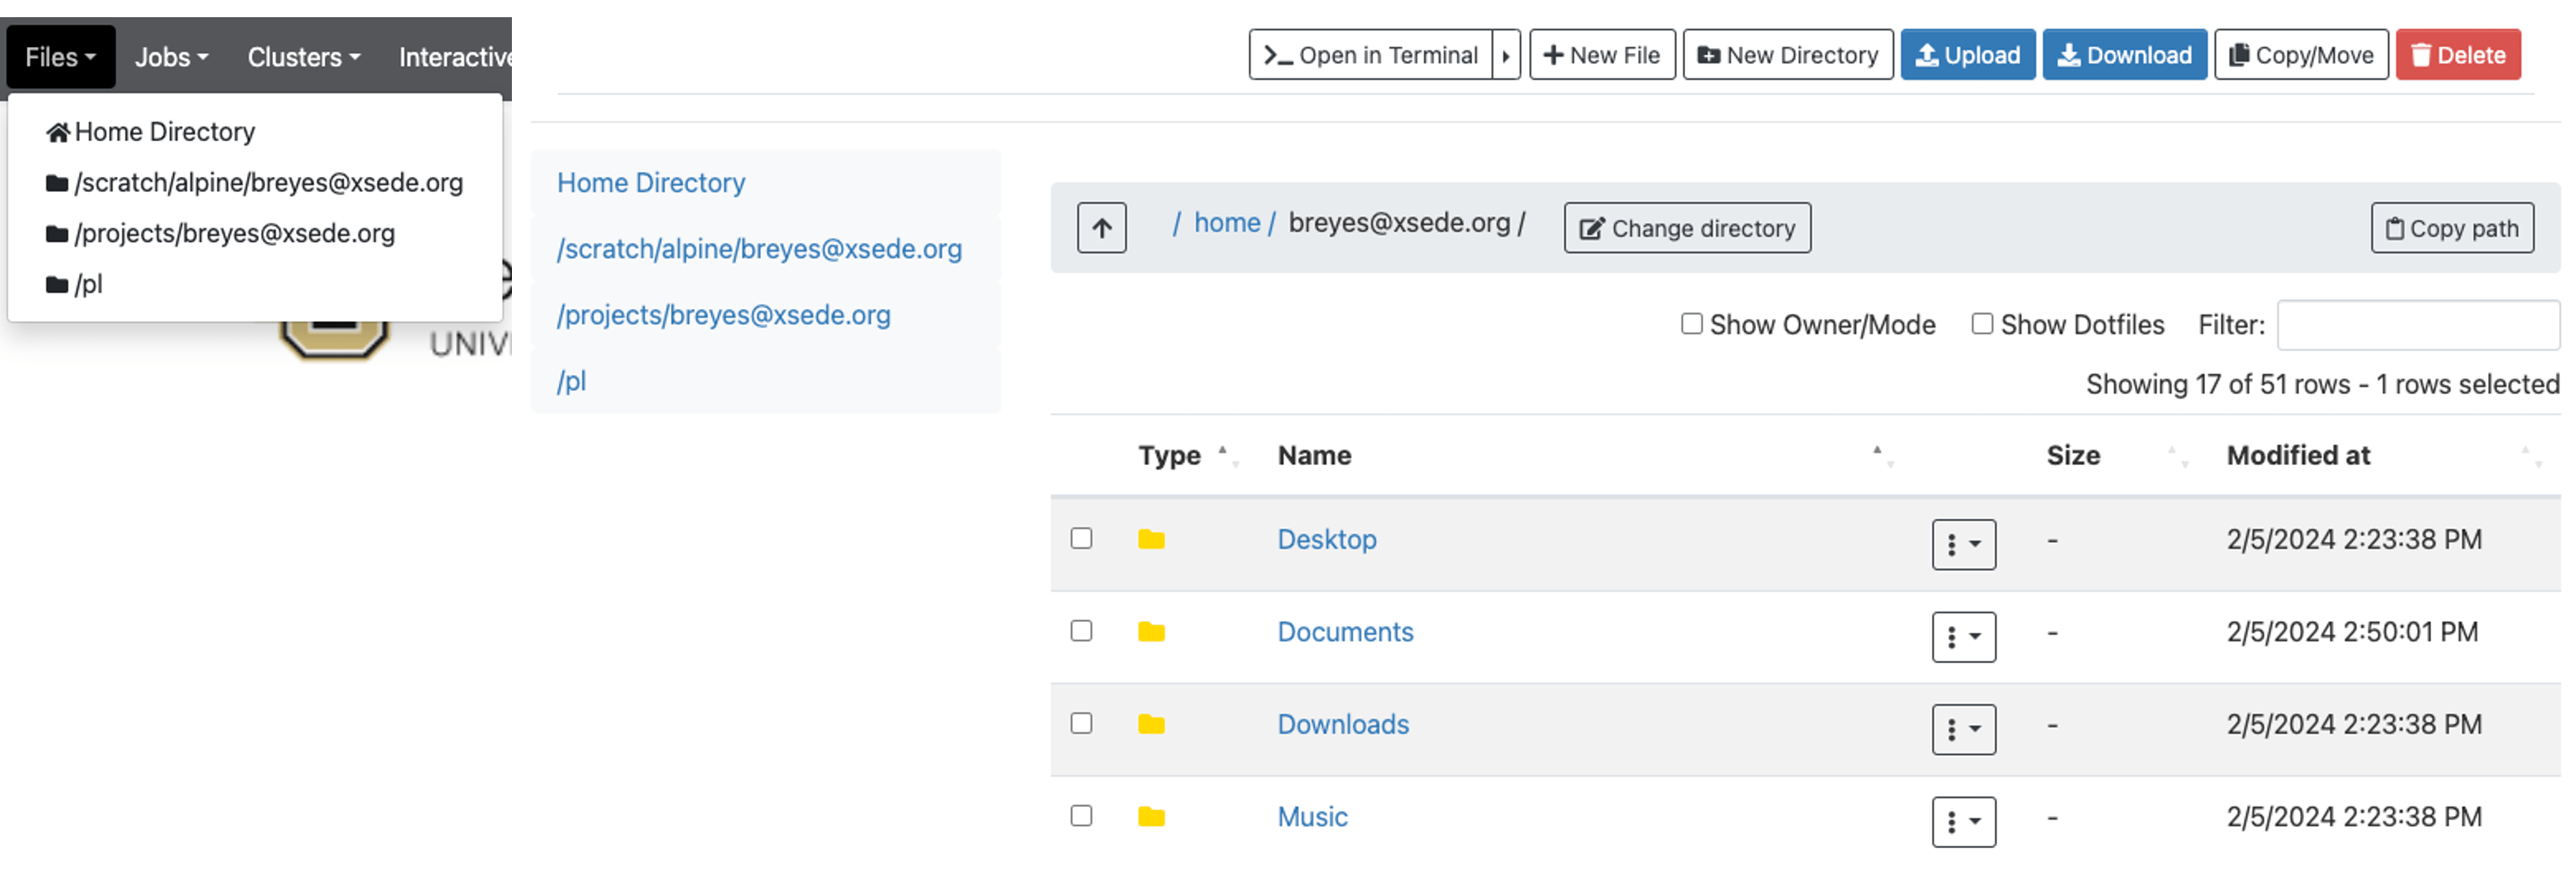Enable Show Owner/Mode checkbox
Viewport: 2576px width, 884px height.
point(1691,324)
